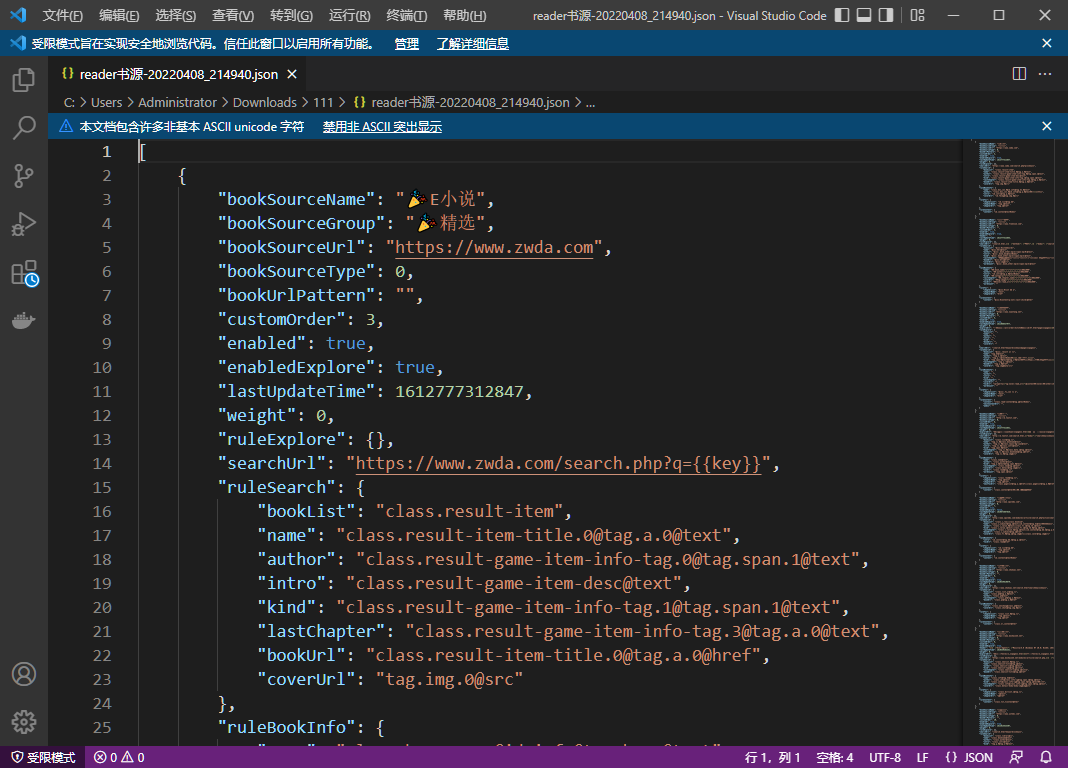The height and width of the screenshot is (768, 1068).
Task: Click the VS Code logo in title bar
Action: (18, 14)
